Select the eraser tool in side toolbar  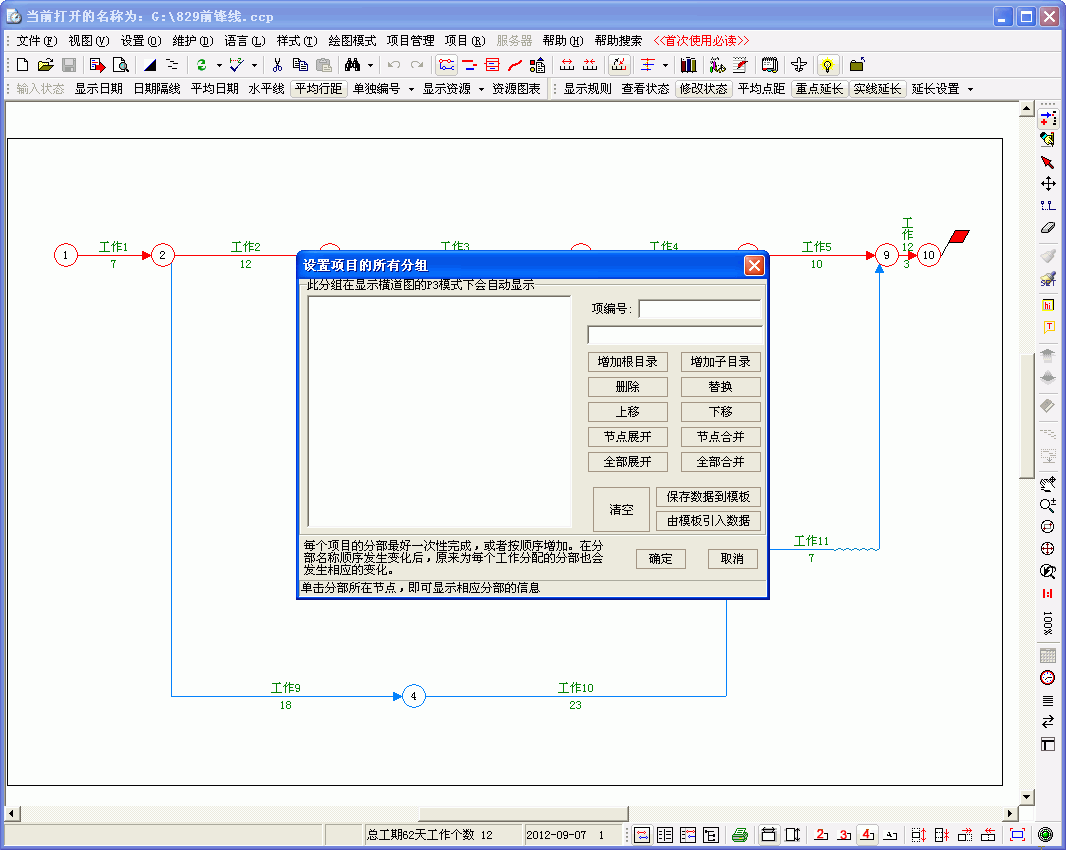coord(1048,228)
